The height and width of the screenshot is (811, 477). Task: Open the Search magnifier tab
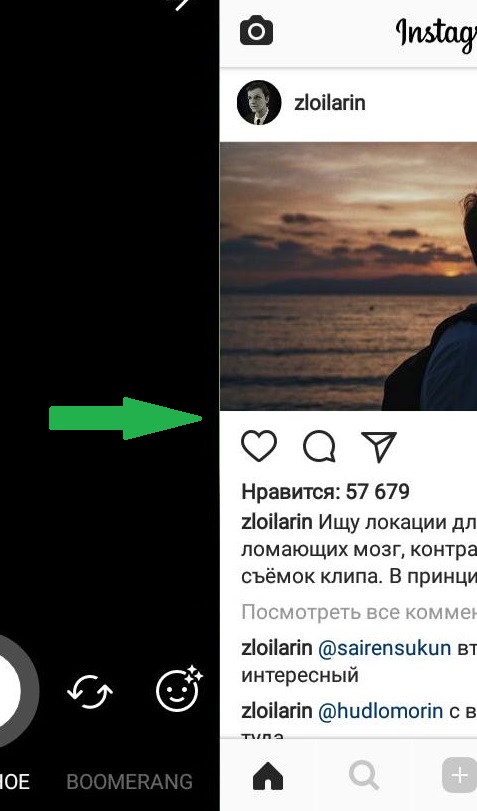coord(364,776)
